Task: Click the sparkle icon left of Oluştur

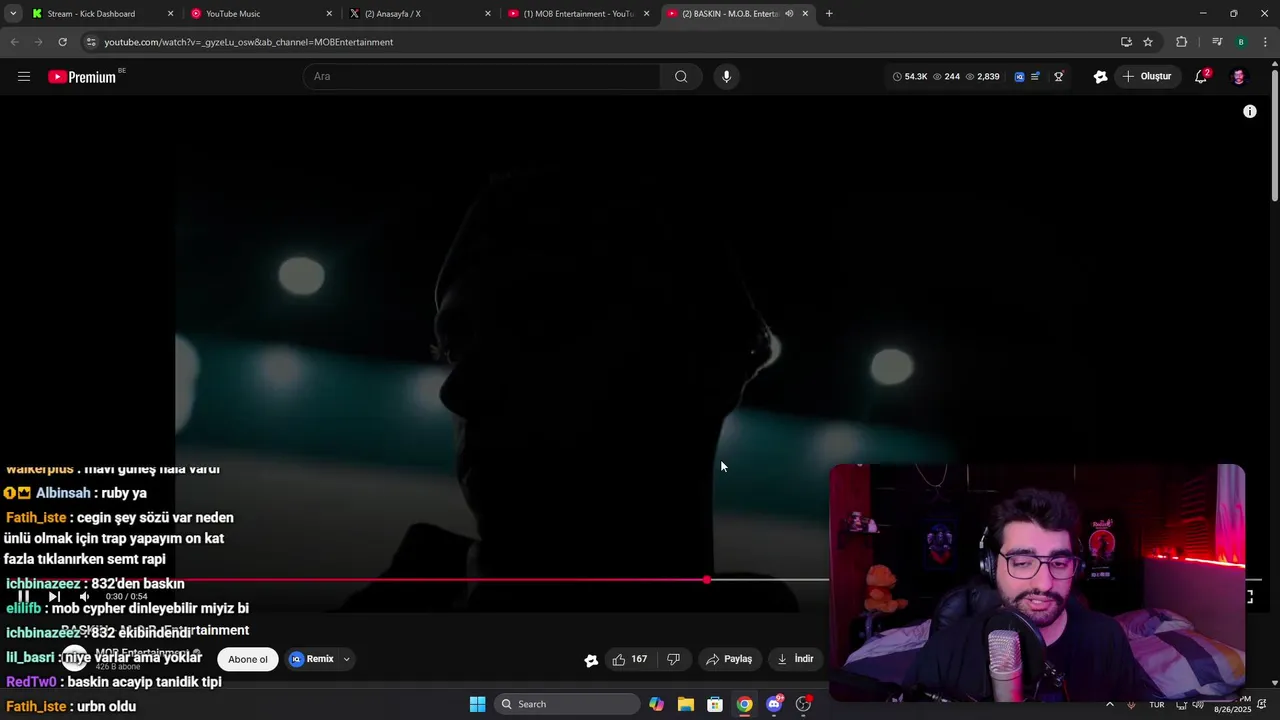Action: [x=1100, y=77]
